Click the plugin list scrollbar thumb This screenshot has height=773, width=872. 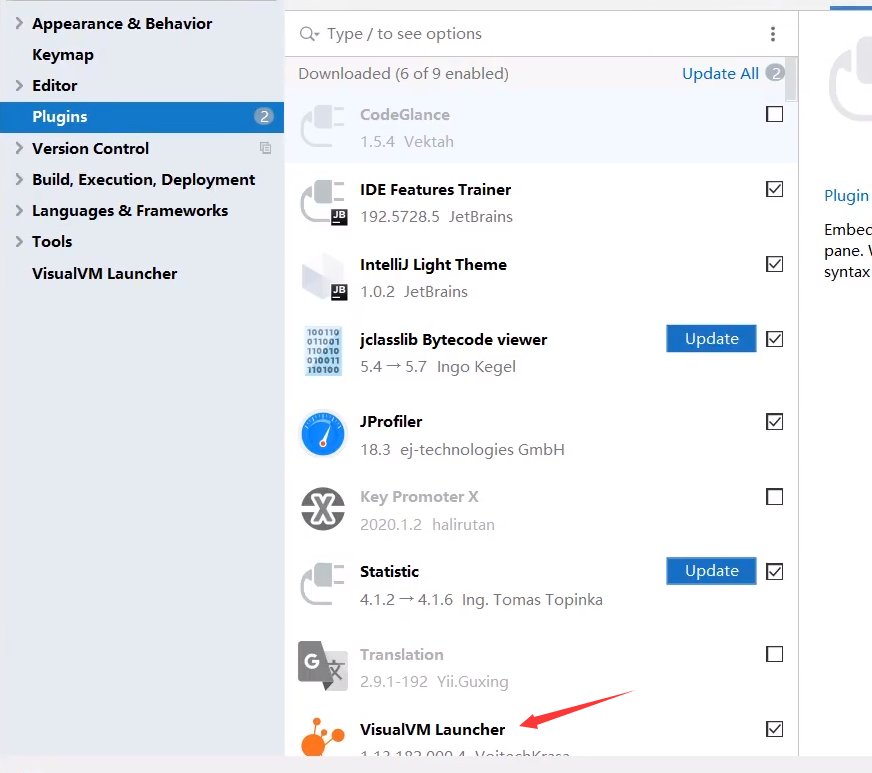pyautogui.click(x=790, y=79)
